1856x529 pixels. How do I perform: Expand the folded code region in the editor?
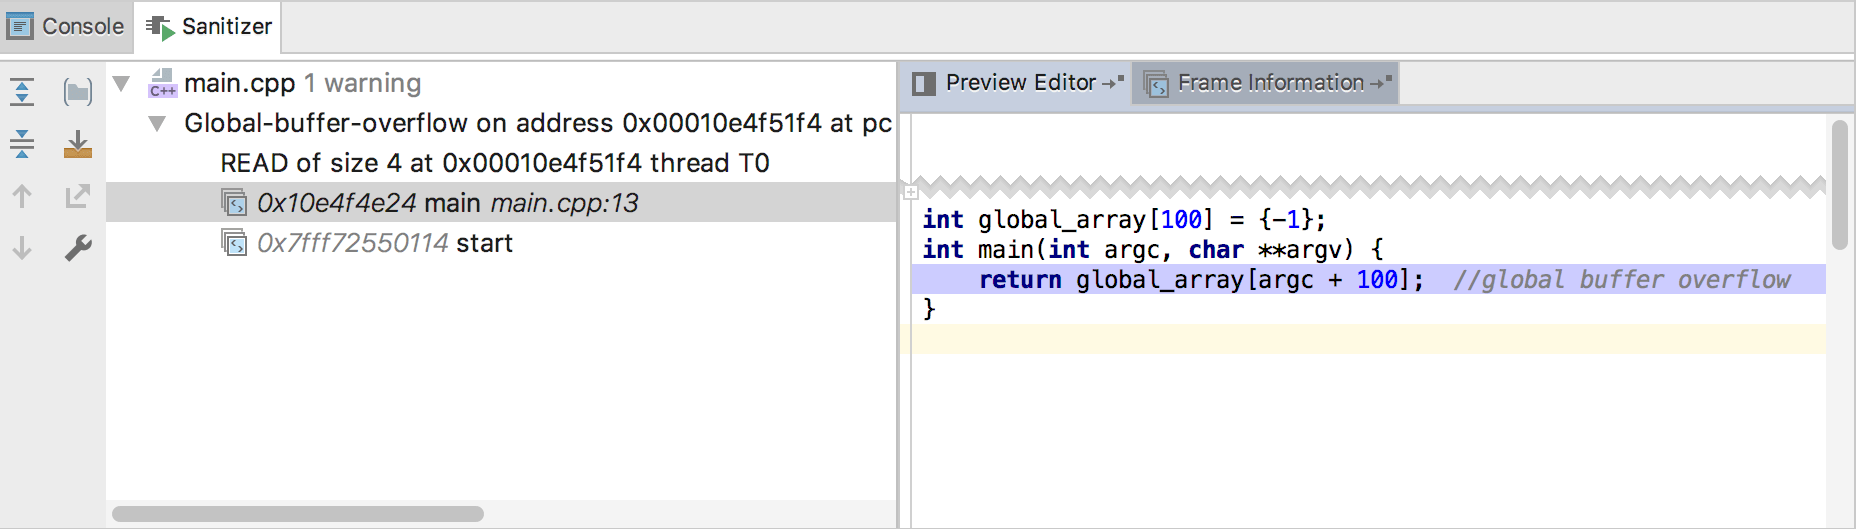tap(910, 192)
